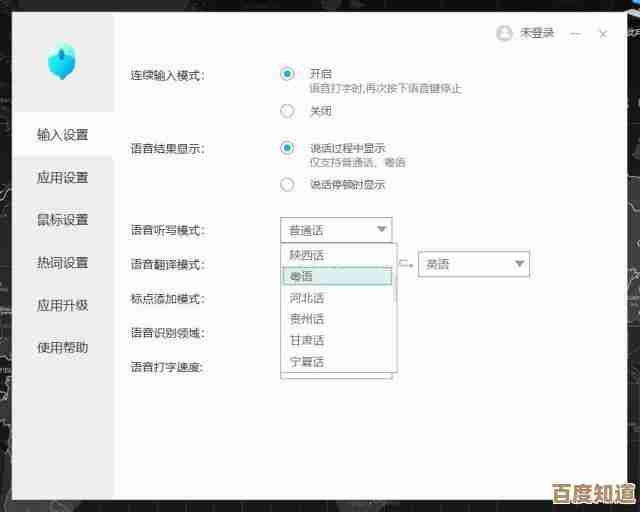
Task: Open the 鼠标设置 sidebar tab
Action: (x=62, y=220)
